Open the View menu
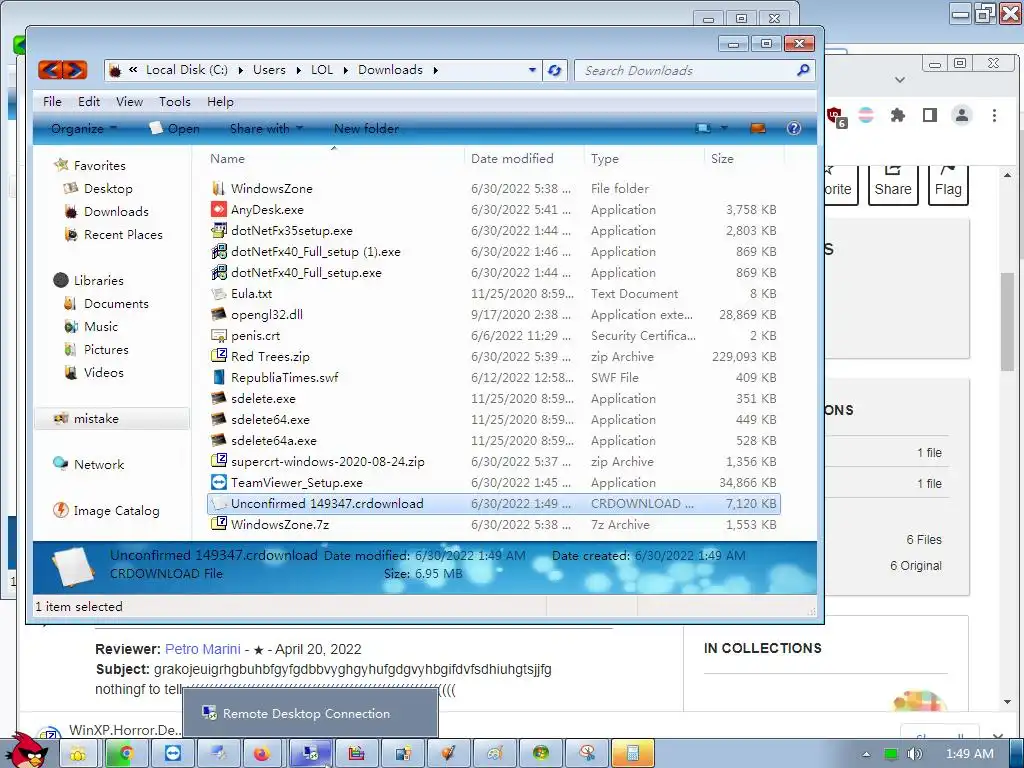This screenshot has width=1024, height=768. pyautogui.click(x=129, y=102)
